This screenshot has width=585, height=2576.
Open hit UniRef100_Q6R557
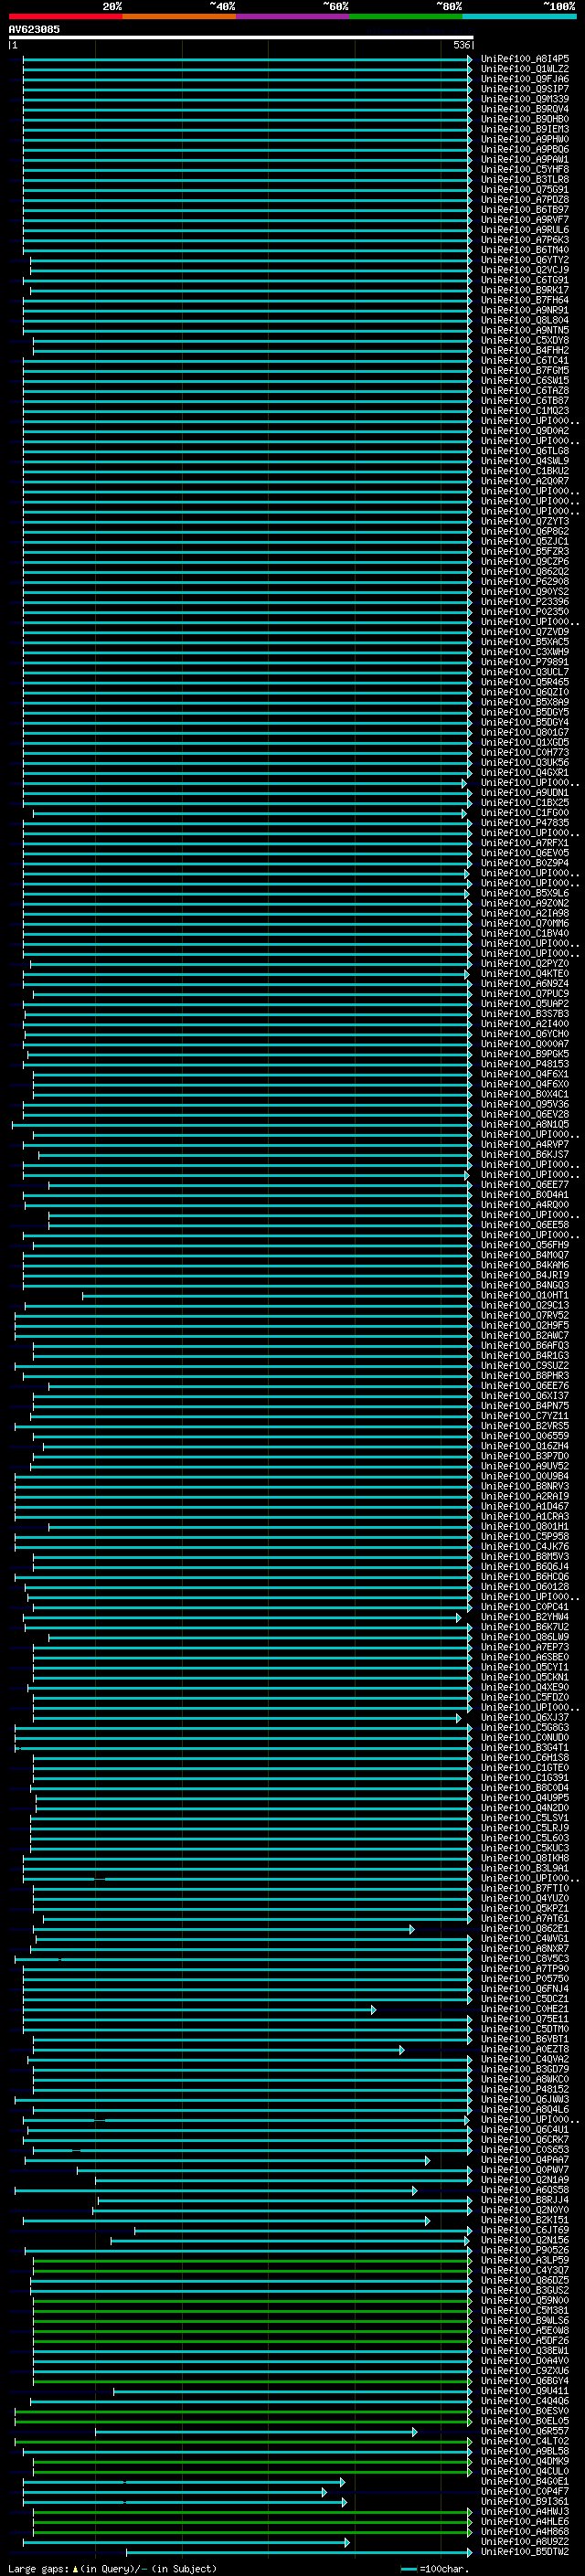(525, 2431)
